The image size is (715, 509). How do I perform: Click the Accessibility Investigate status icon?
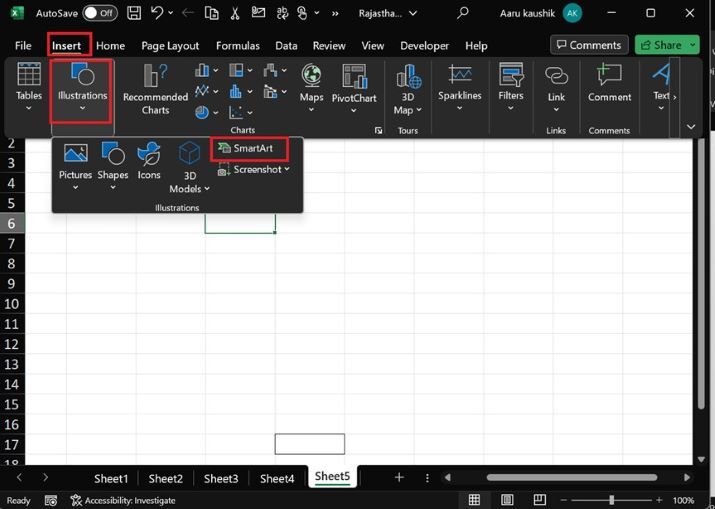[x=75, y=500]
